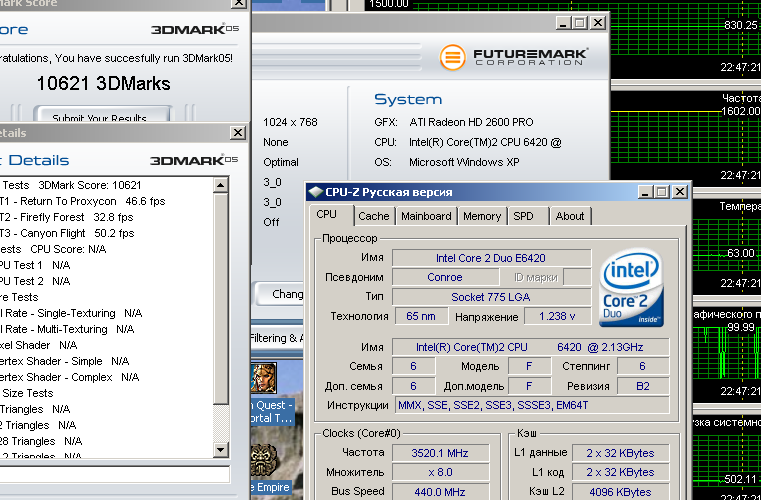Maximize the Futuremark 3DMark05 main window
This screenshot has width=761, height=500.
(x=579, y=23)
